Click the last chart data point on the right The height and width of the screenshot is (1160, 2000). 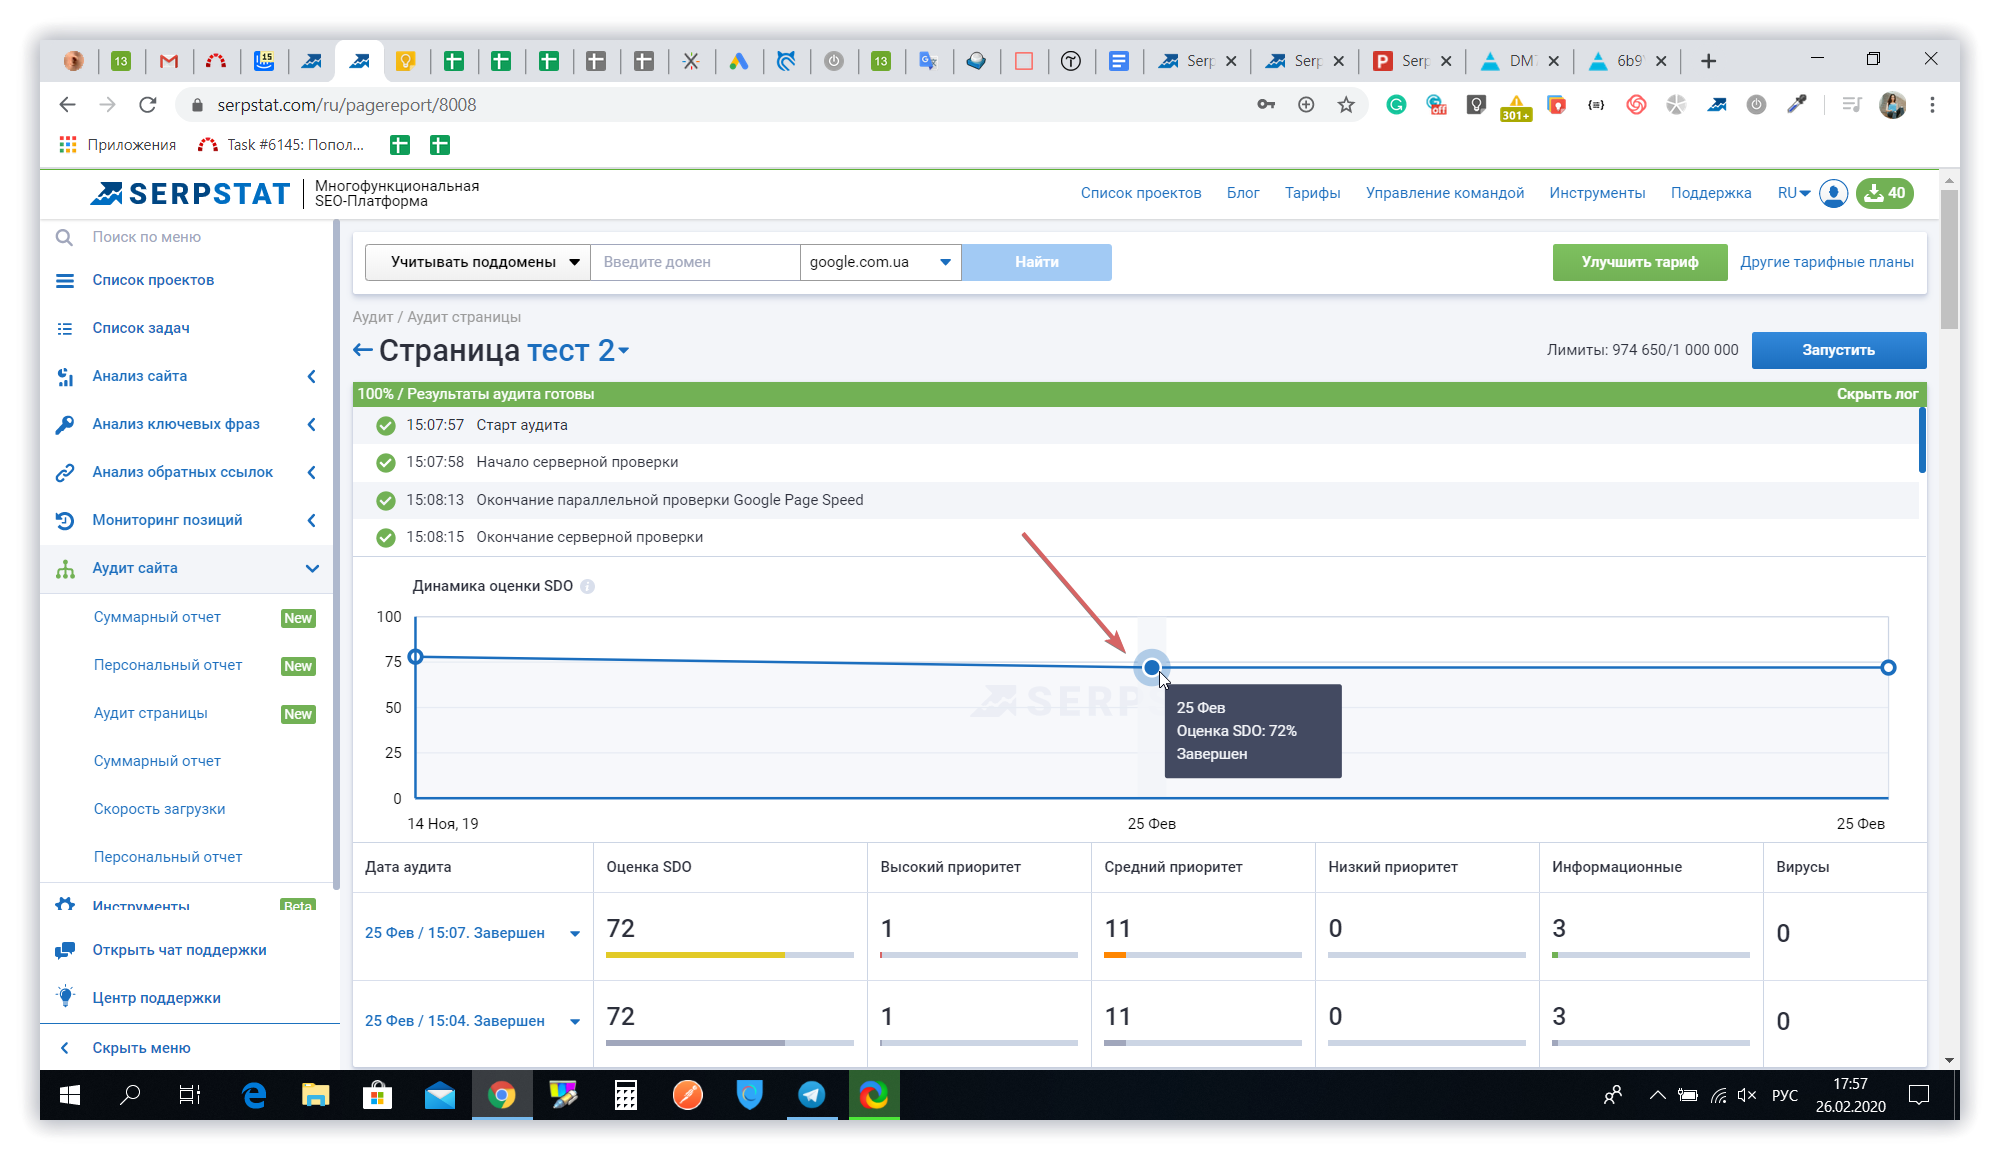[x=1888, y=668]
